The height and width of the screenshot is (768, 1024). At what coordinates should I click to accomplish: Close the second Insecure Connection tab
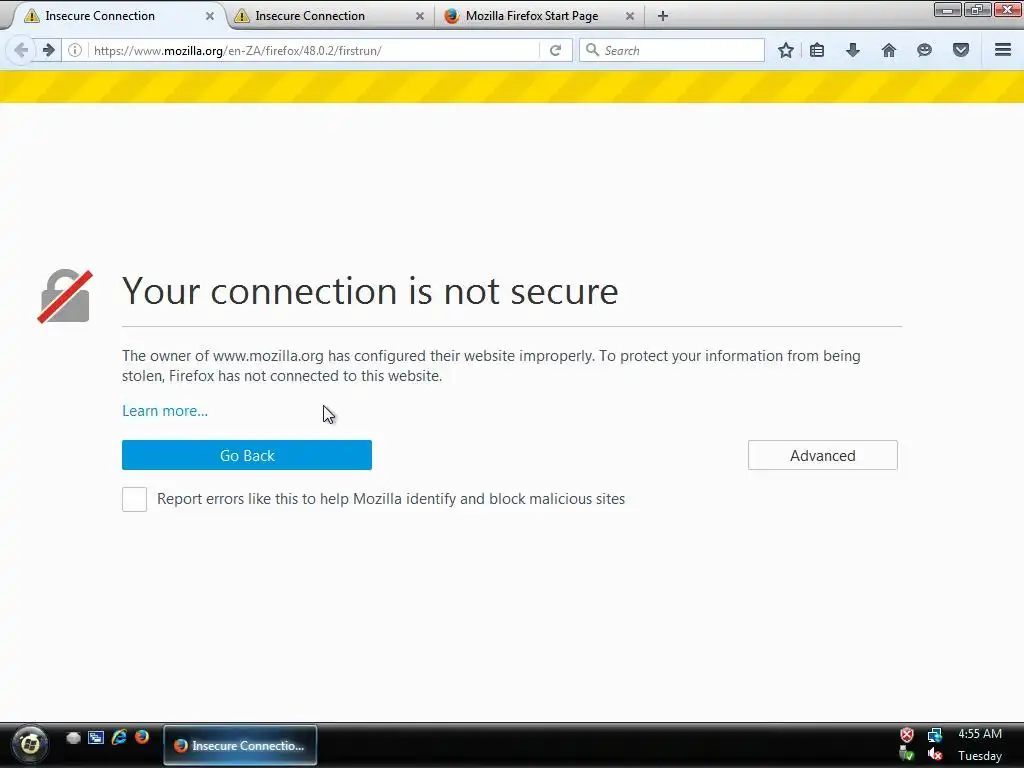[420, 16]
